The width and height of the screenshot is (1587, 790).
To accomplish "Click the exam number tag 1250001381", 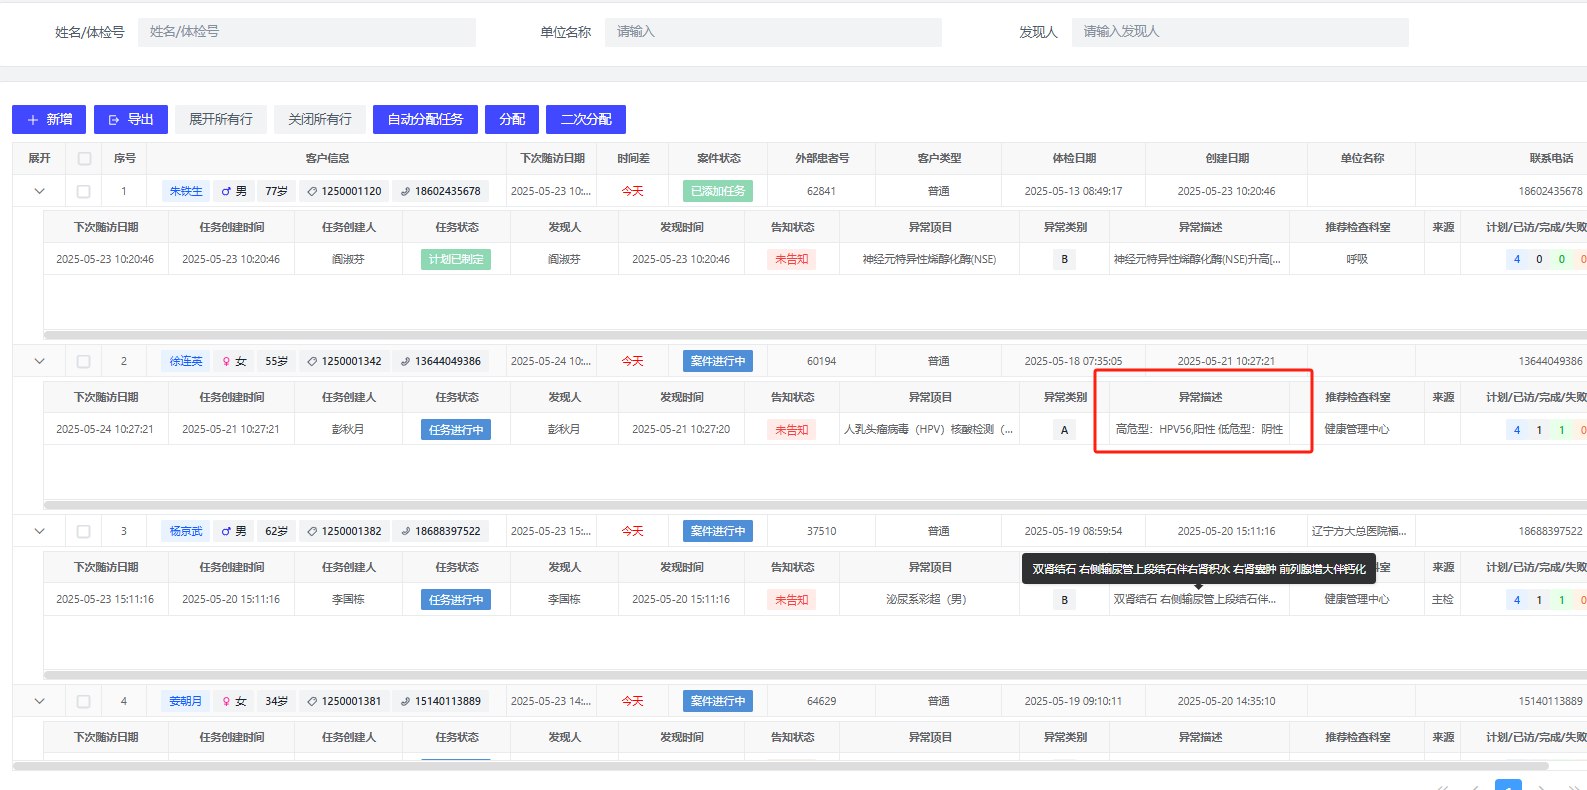I will [344, 701].
